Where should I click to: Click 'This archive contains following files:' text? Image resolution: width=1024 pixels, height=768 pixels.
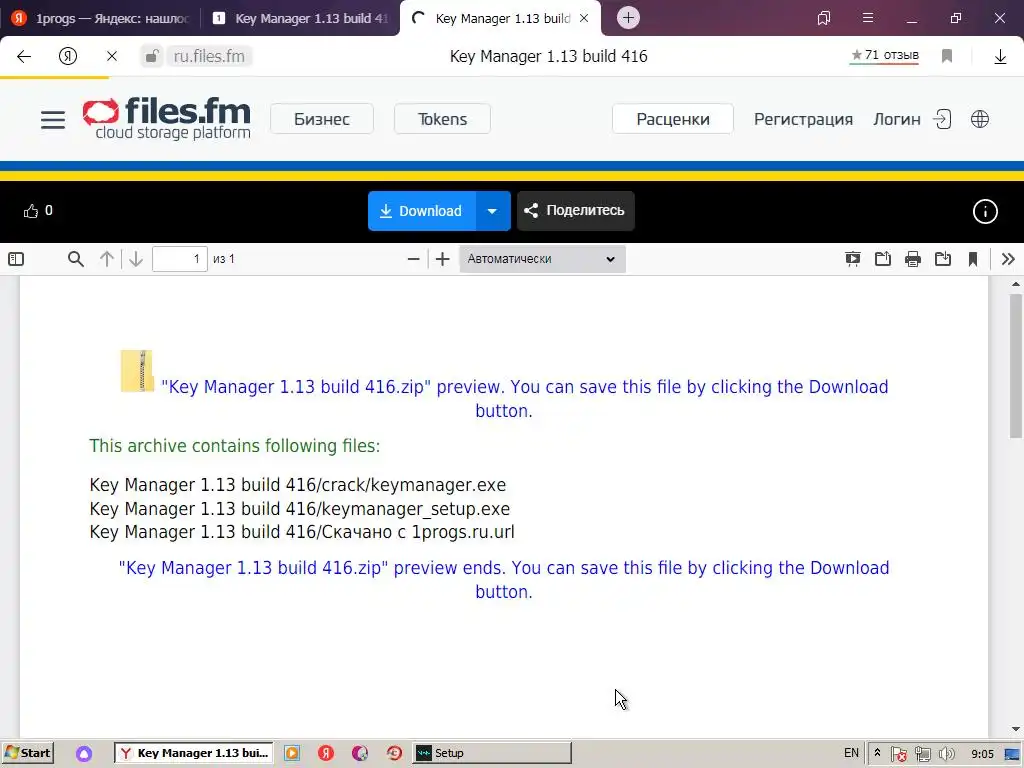coord(234,446)
